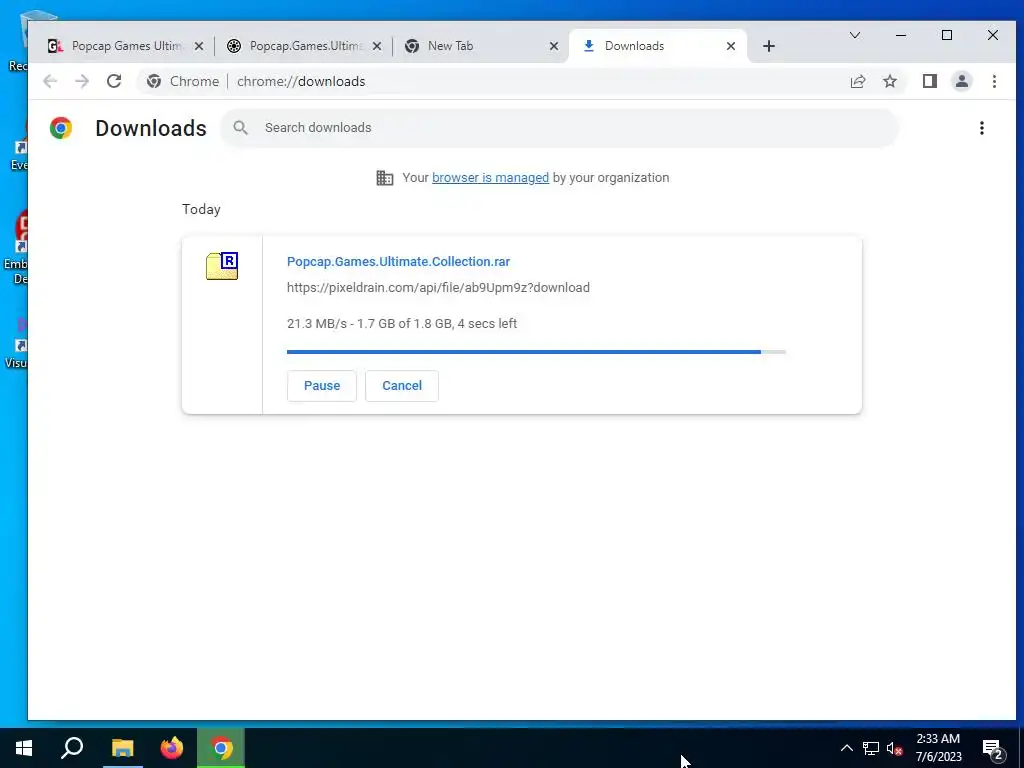Image resolution: width=1024 pixels, height=768 pixels.
Task: Open the browser is managed link
Action: tap(490, 178)
